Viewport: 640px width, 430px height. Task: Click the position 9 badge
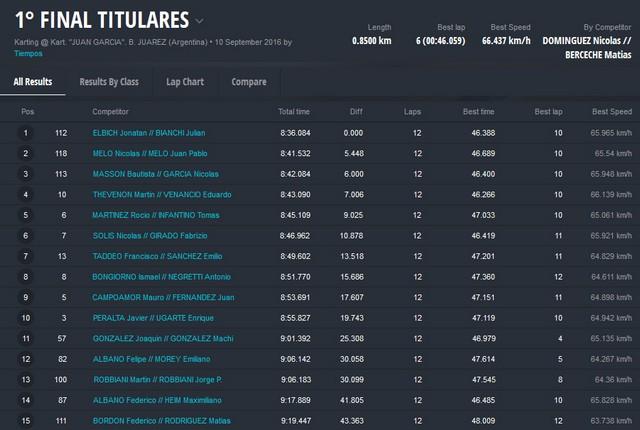[x=26, y=297]
